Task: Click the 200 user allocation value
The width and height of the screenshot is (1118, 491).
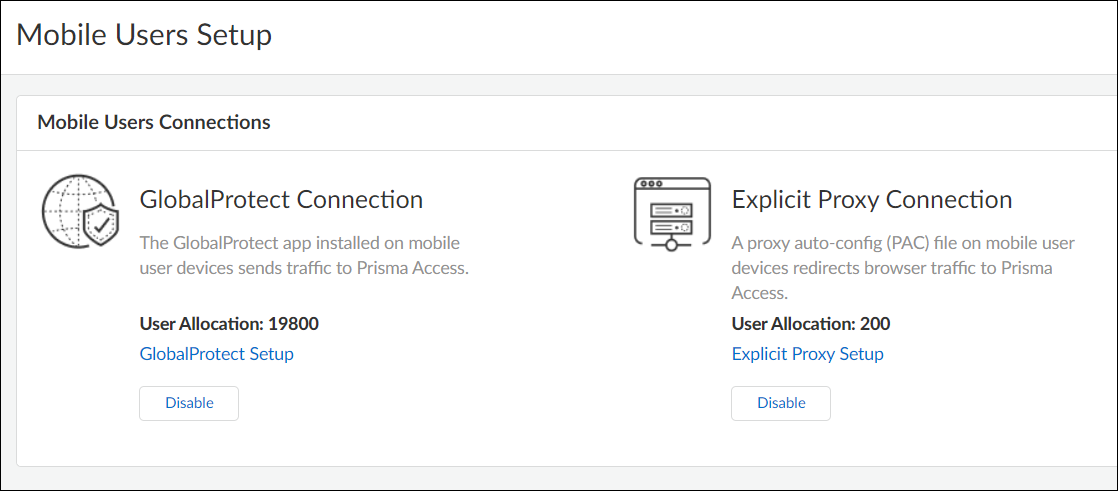Action: tap(875, 323)
